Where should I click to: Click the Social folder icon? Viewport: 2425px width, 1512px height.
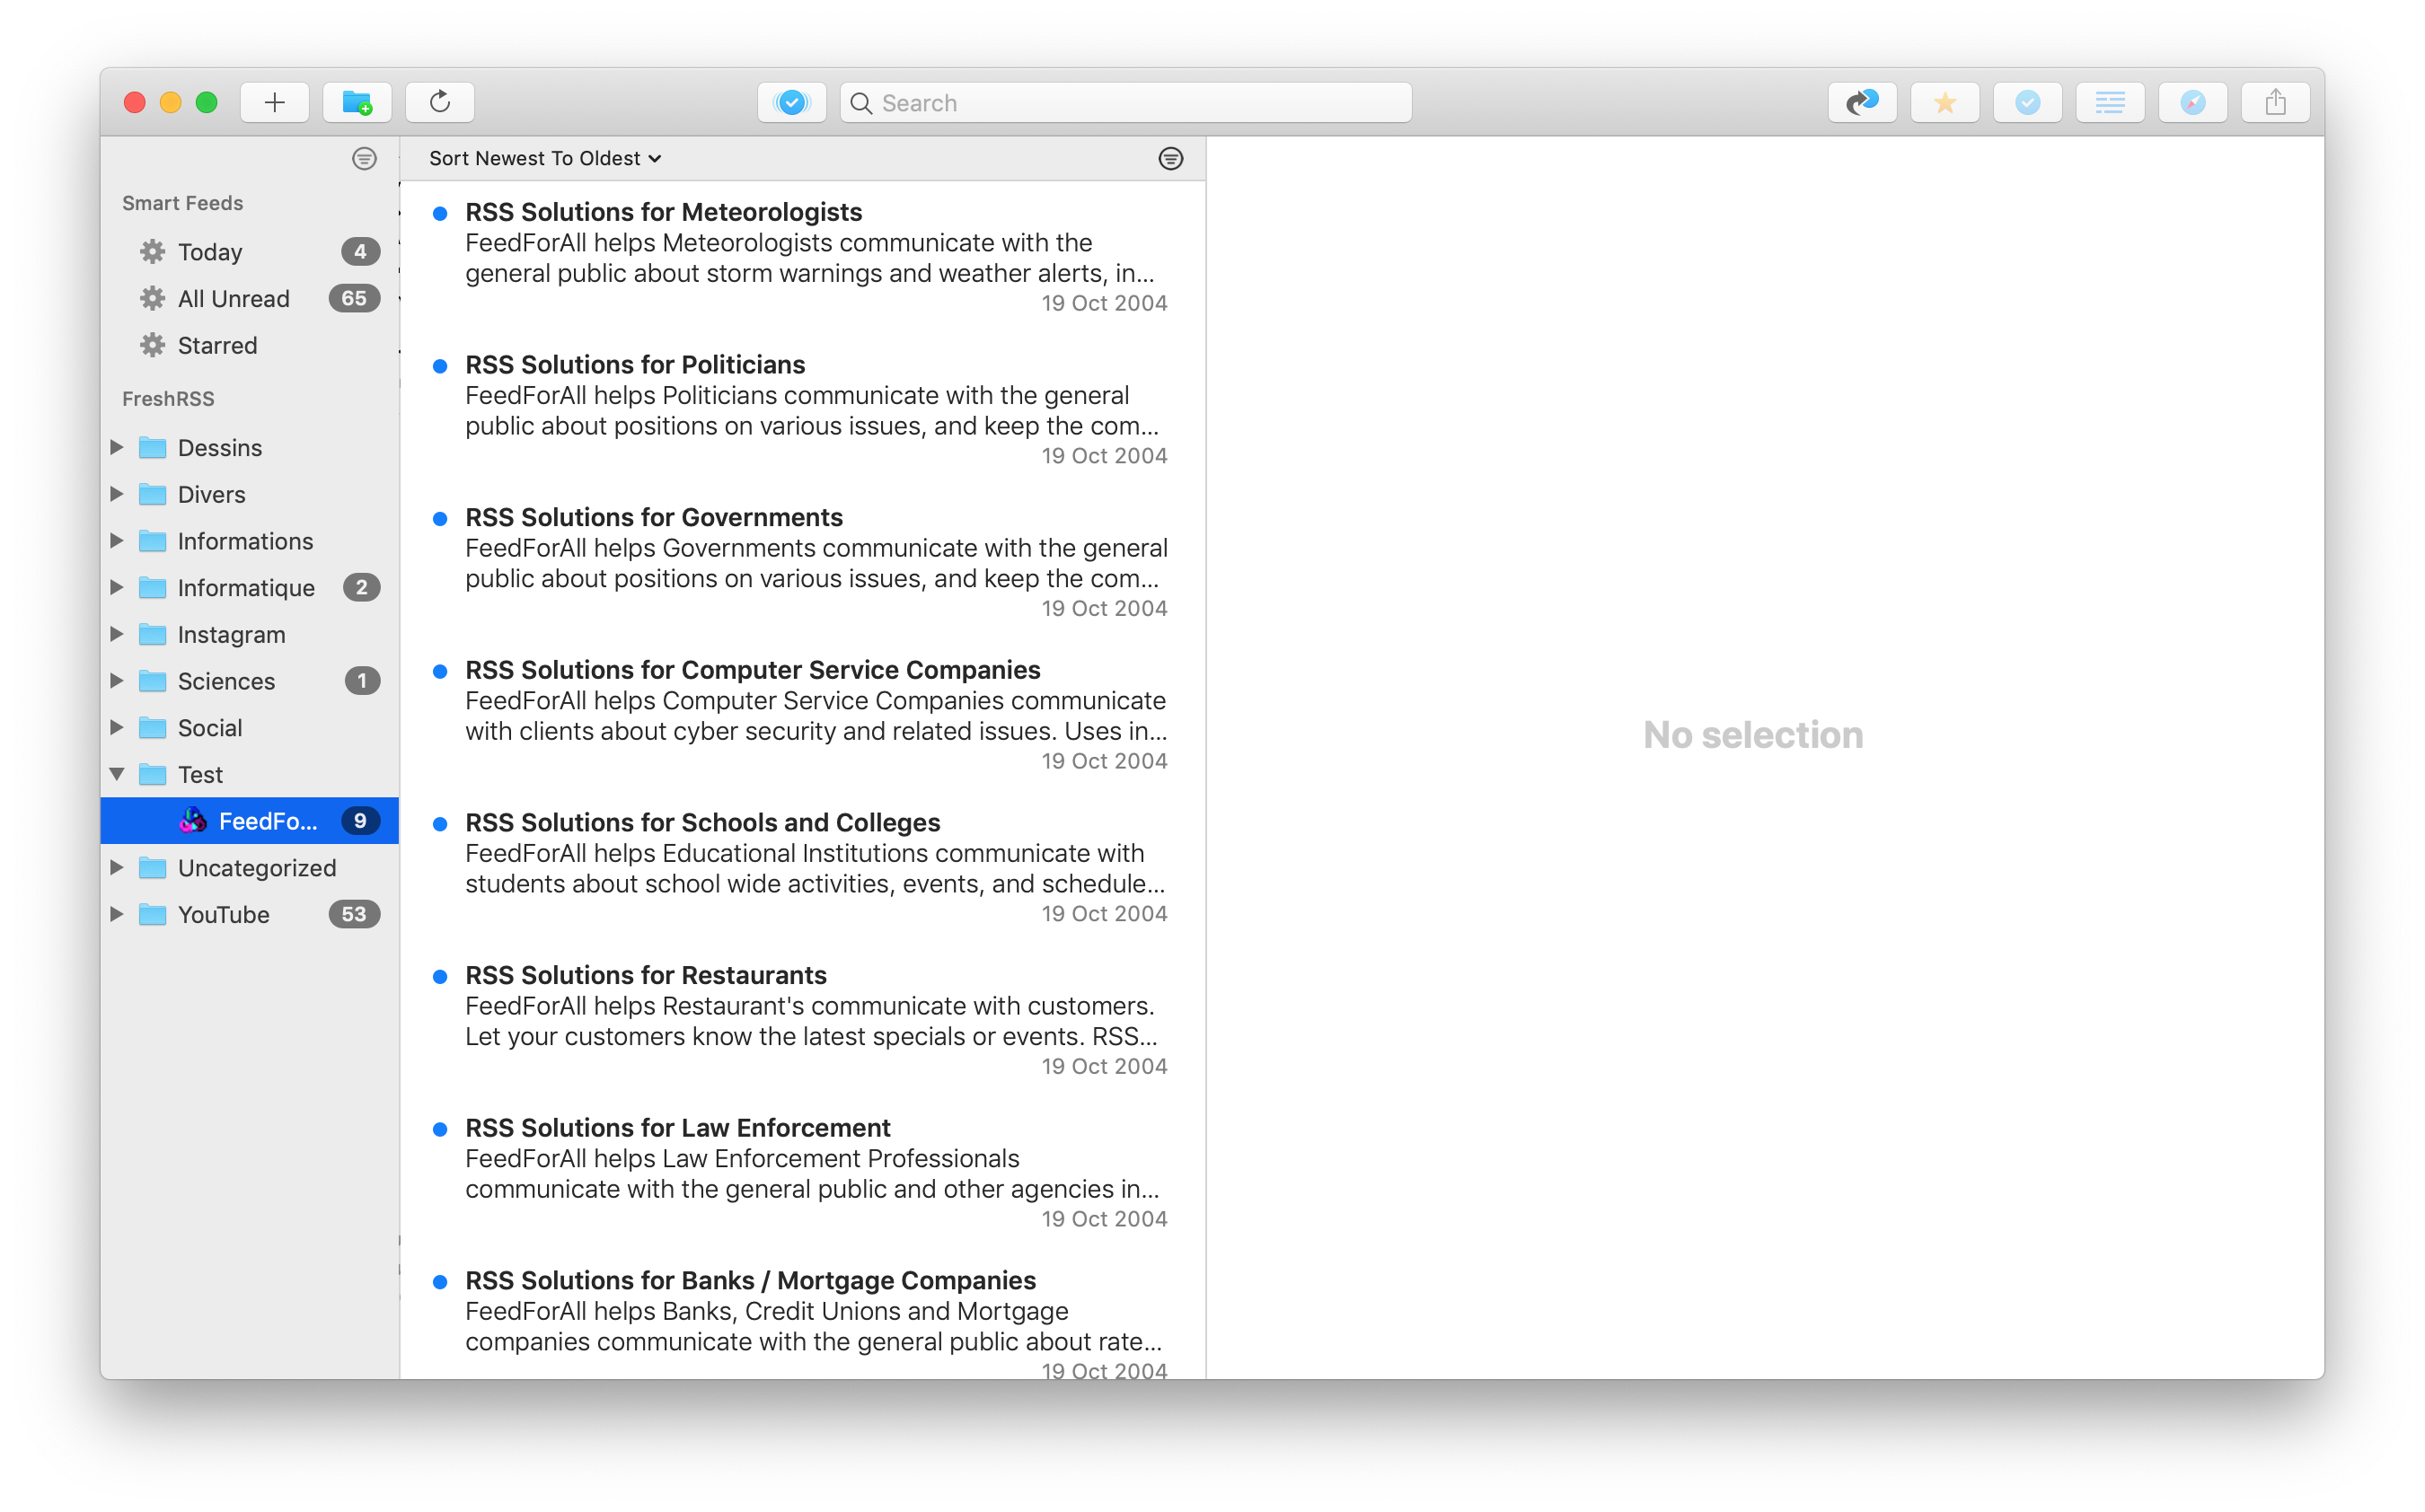(x=152, y=727)
